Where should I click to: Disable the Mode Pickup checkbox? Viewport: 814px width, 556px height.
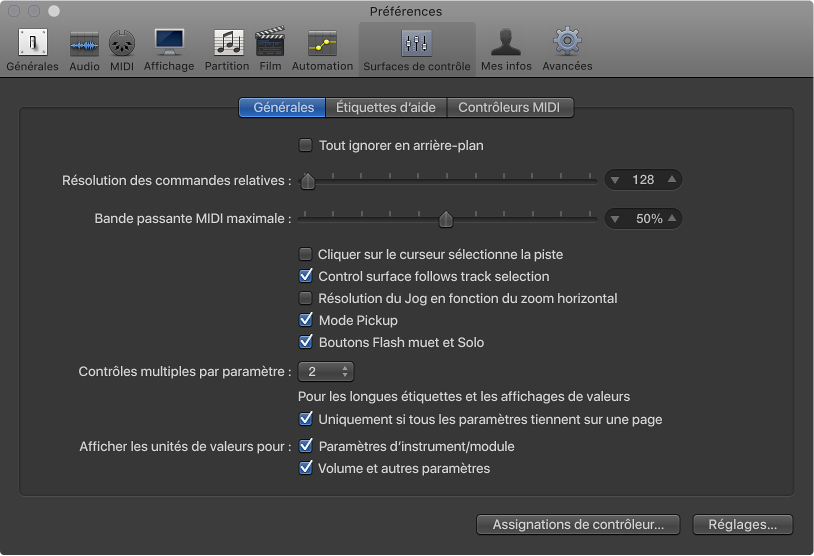tap(306, 321)
